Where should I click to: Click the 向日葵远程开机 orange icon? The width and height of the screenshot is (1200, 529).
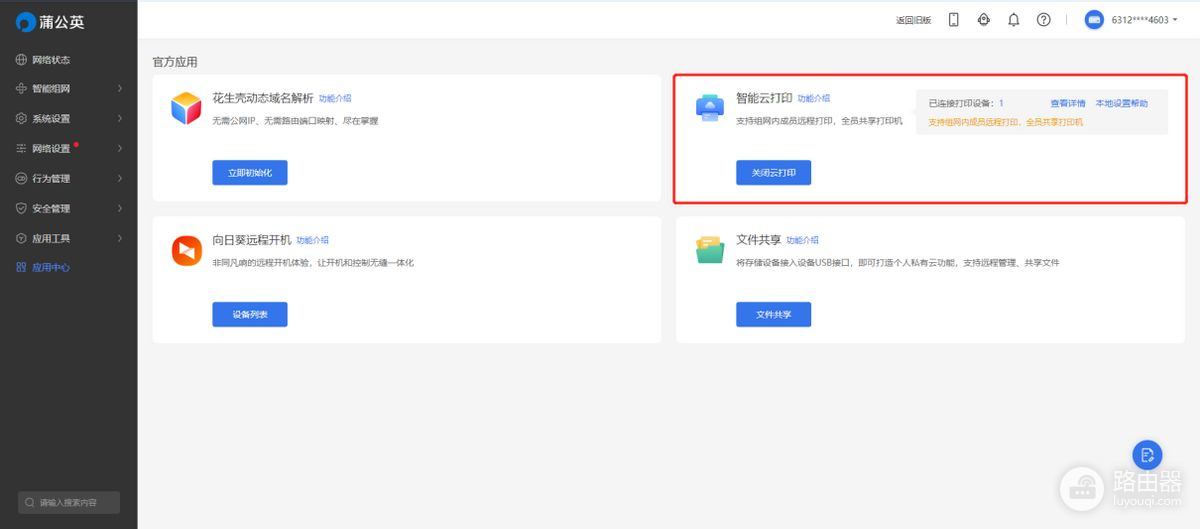pyautogui.click(x=186, y=250)
